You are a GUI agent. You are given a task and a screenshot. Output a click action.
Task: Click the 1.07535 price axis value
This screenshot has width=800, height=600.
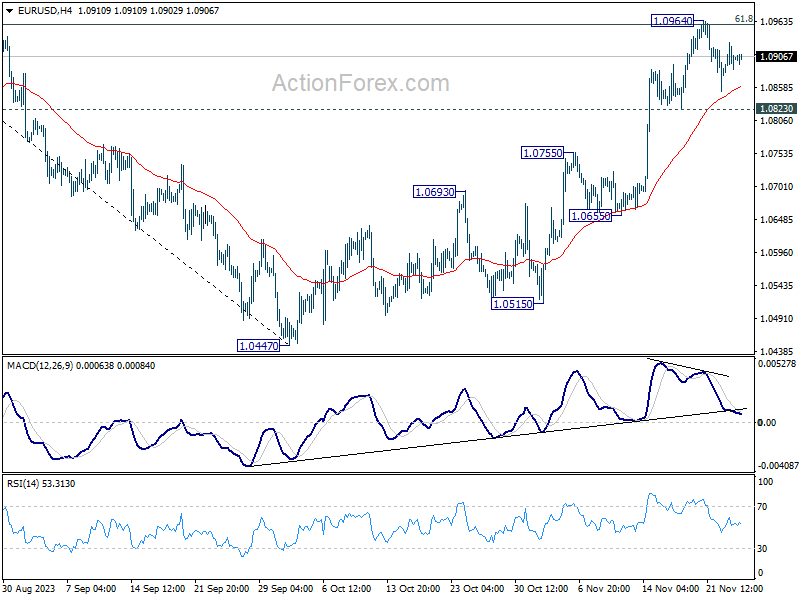tap(777, 154)
